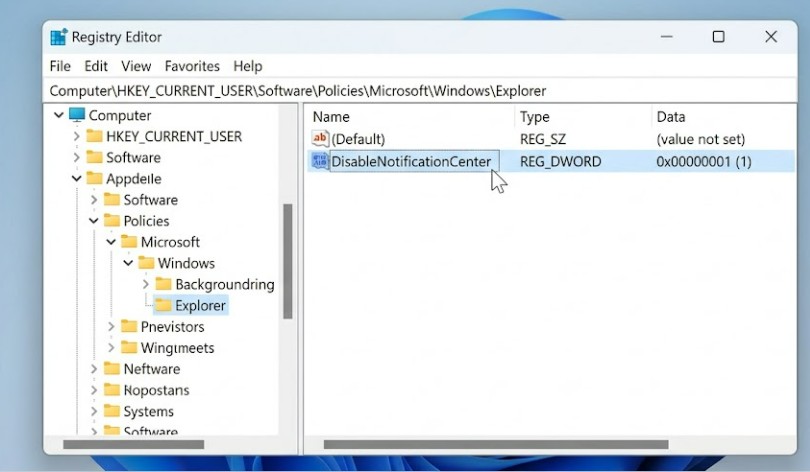Minimize the Registry Editor window

pos(666,37)
